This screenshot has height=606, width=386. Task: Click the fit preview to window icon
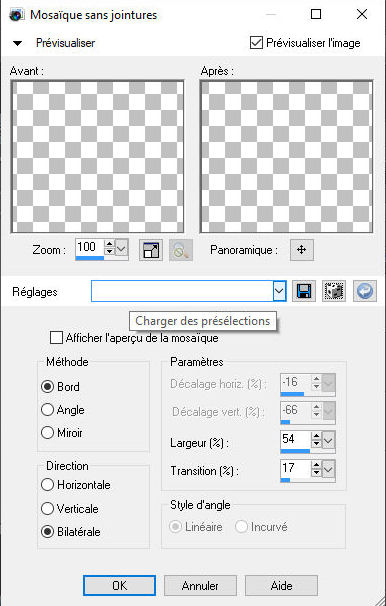(x=151, y=250)
